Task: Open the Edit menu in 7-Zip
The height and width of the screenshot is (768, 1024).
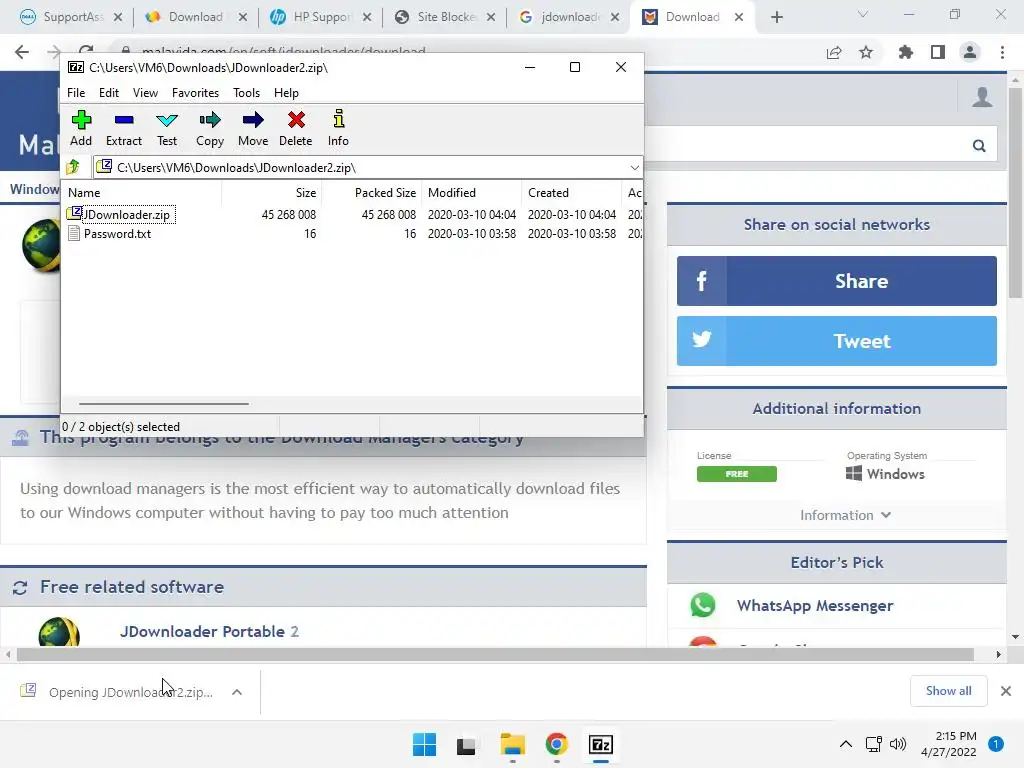Action: (108, 93)
